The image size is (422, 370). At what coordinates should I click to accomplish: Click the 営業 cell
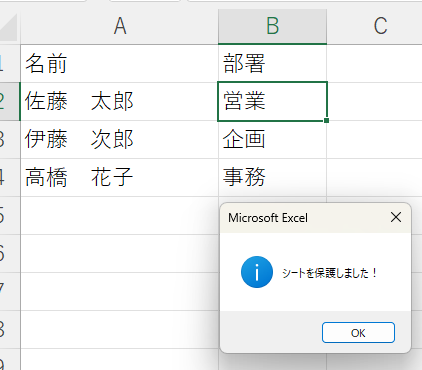[272, 101]
